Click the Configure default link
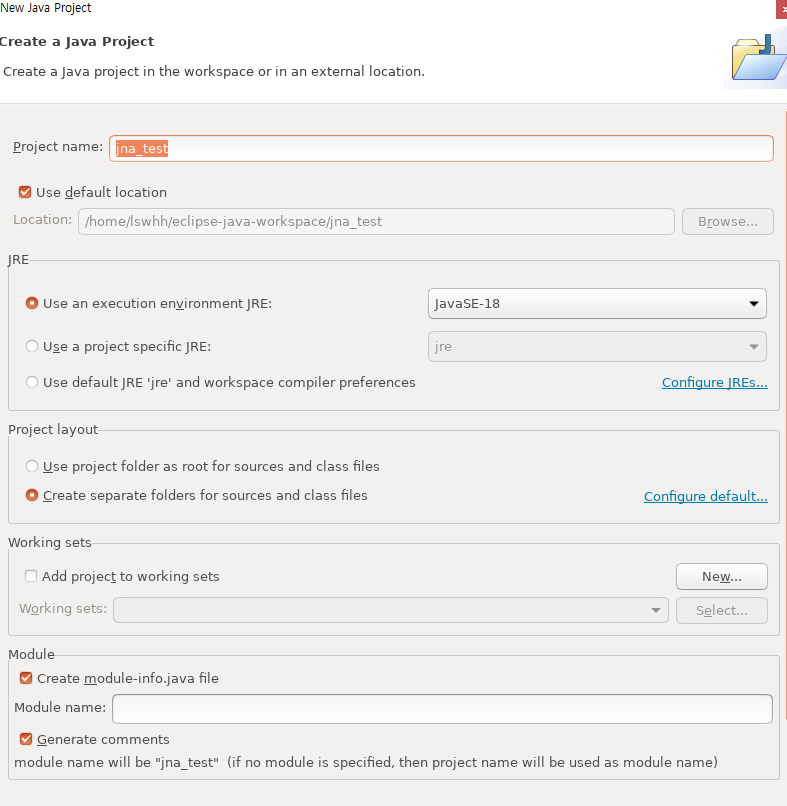This screenshot has width=787, height=806. coord(705,496)
